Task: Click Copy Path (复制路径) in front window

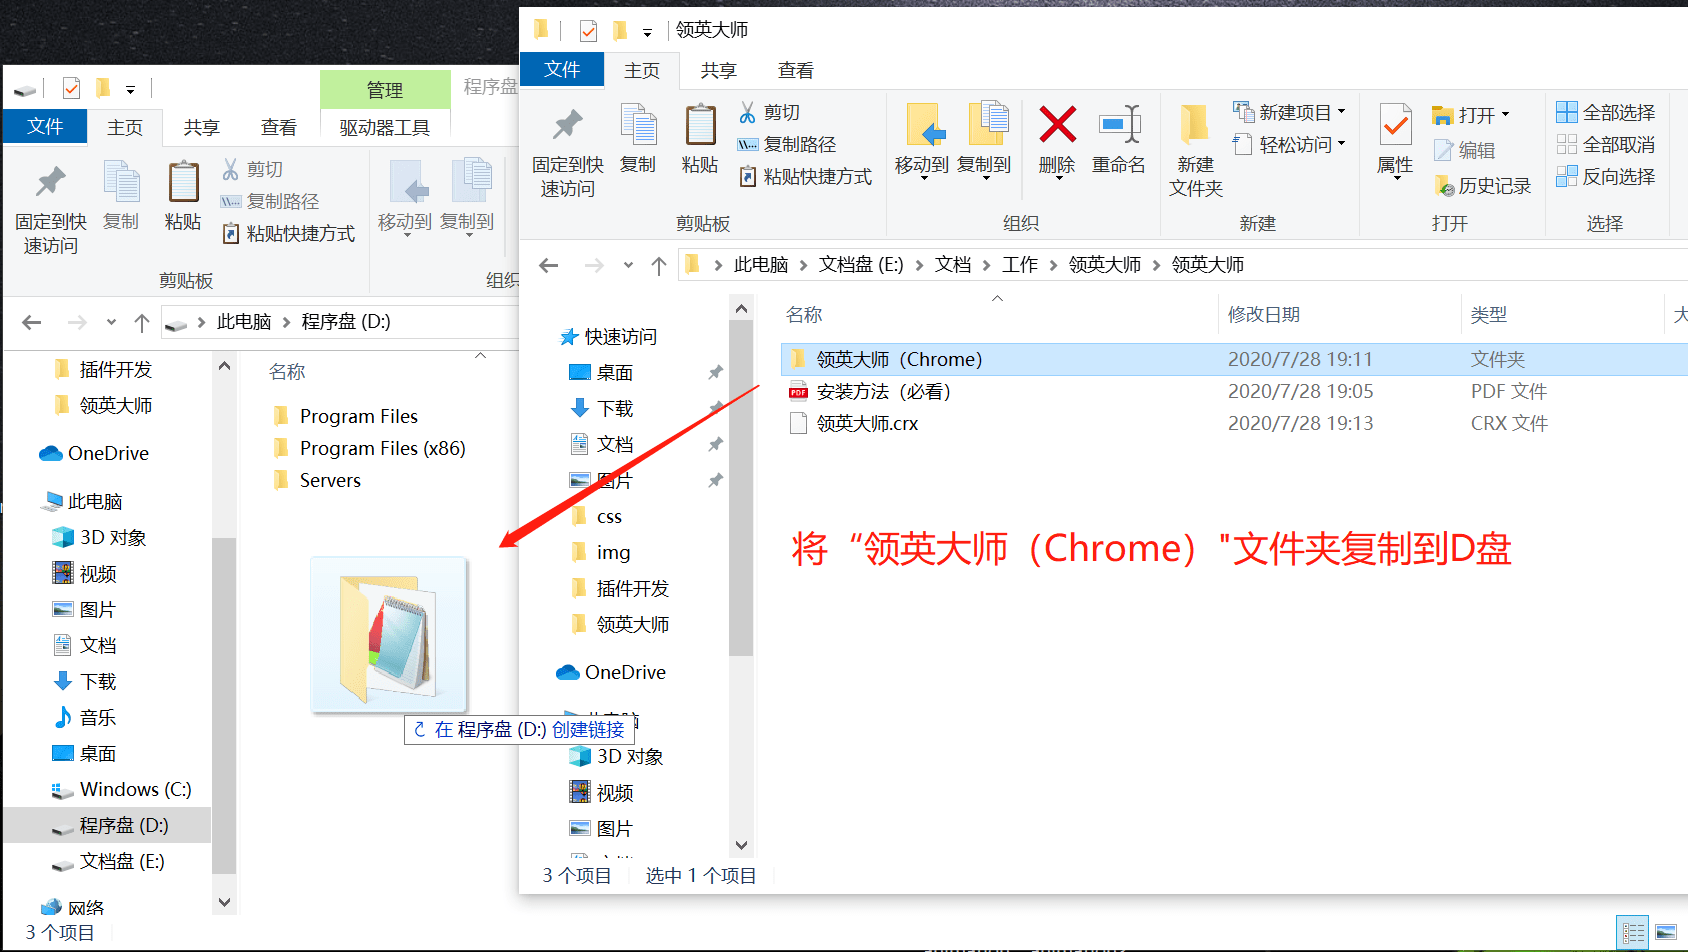Action: tap(787, 144)
